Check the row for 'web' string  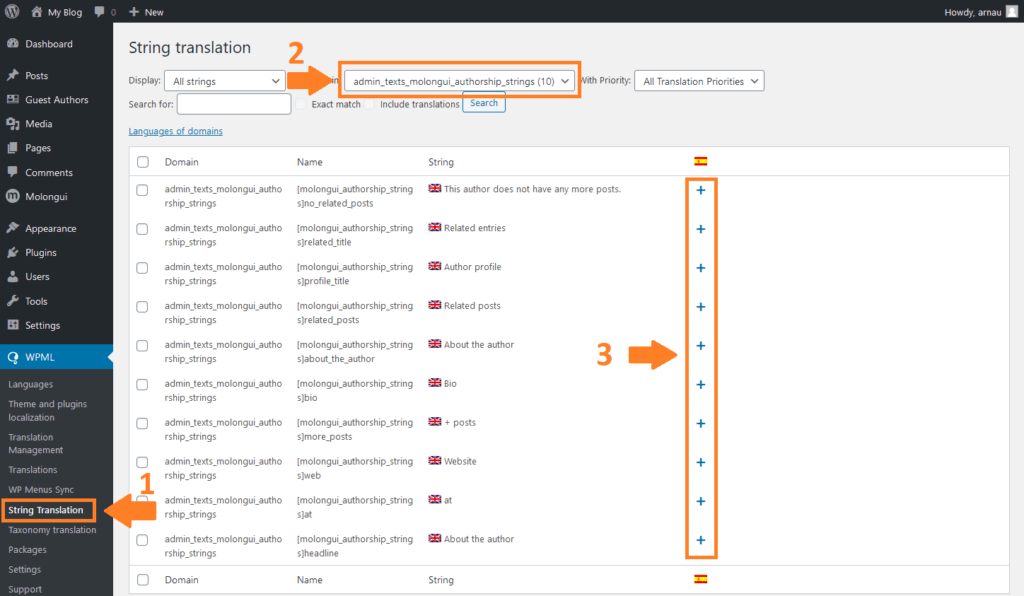tap(142, 462)
